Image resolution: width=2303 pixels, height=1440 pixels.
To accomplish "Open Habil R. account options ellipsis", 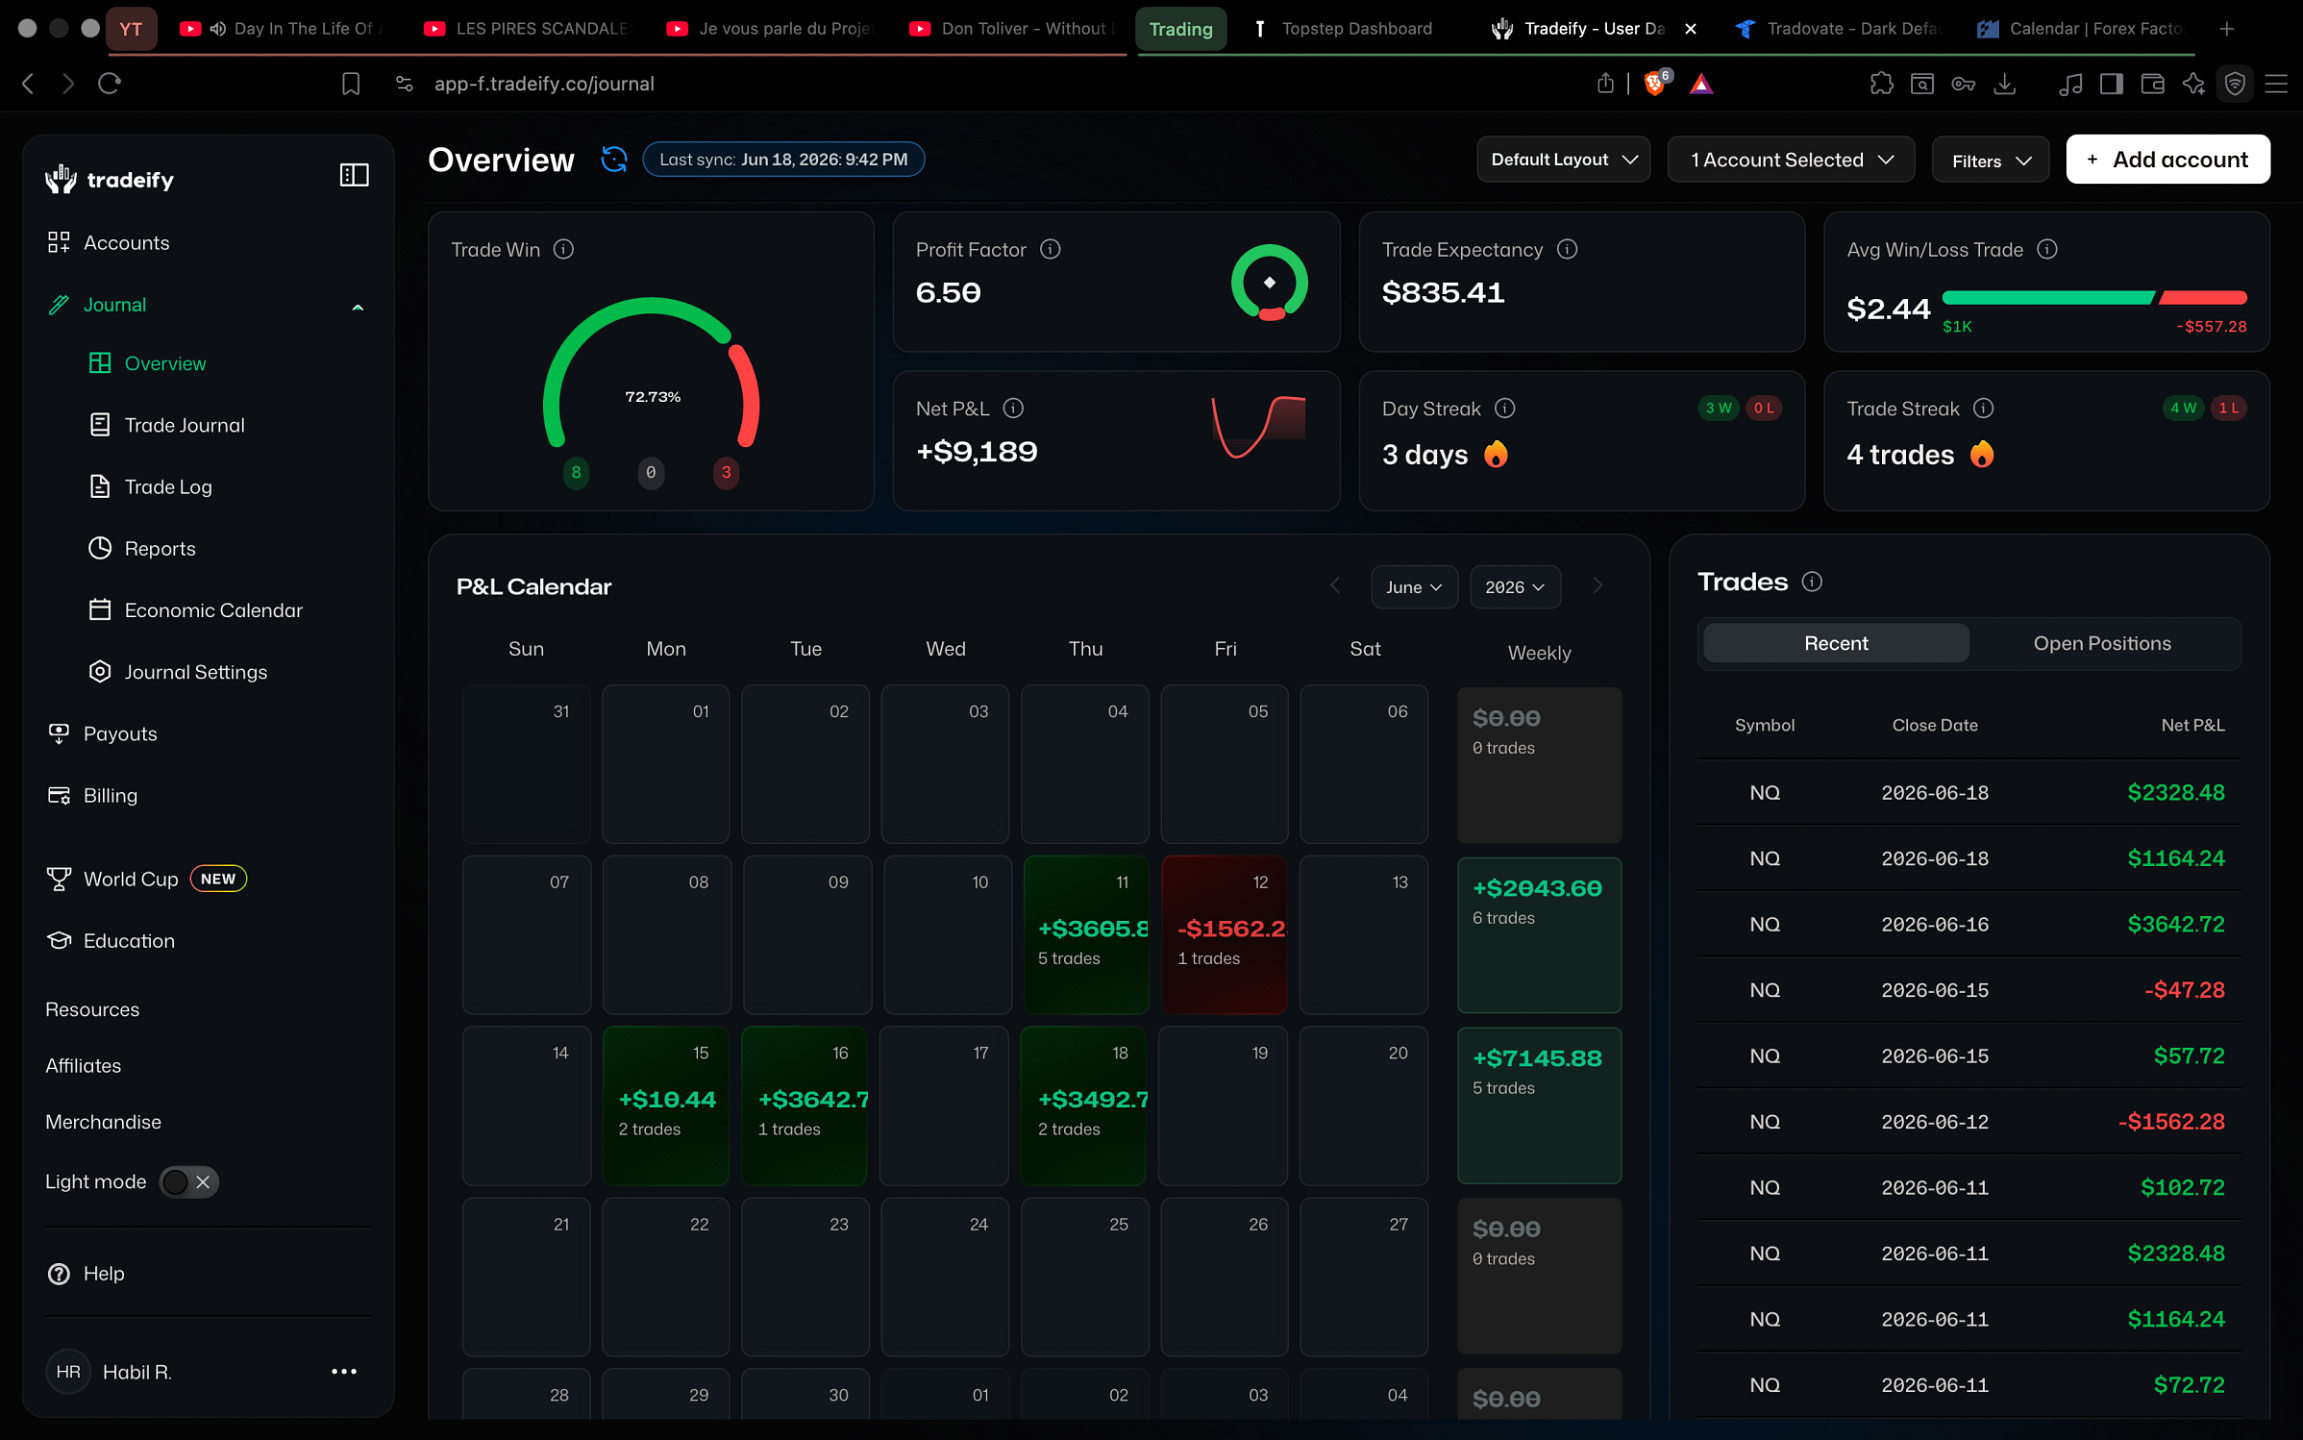I will click(x=344, y=1372).
